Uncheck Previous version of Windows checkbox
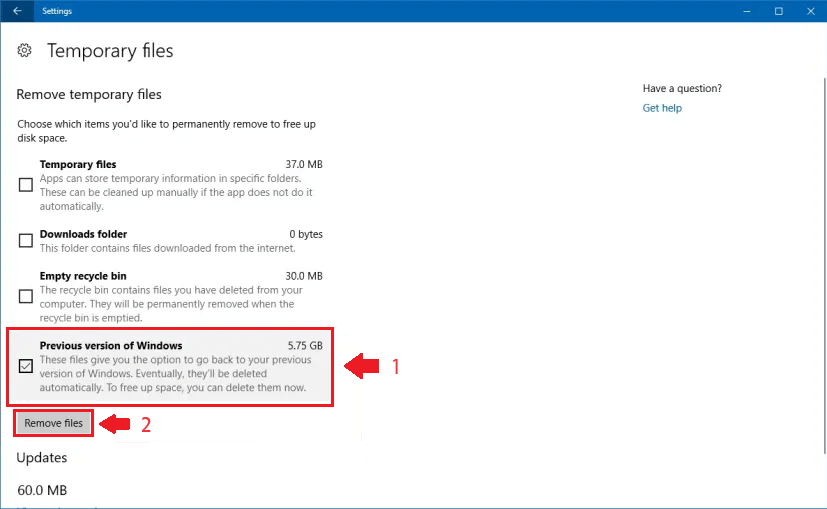The height and width of the screenshot is (509, 827). (25, 366)
